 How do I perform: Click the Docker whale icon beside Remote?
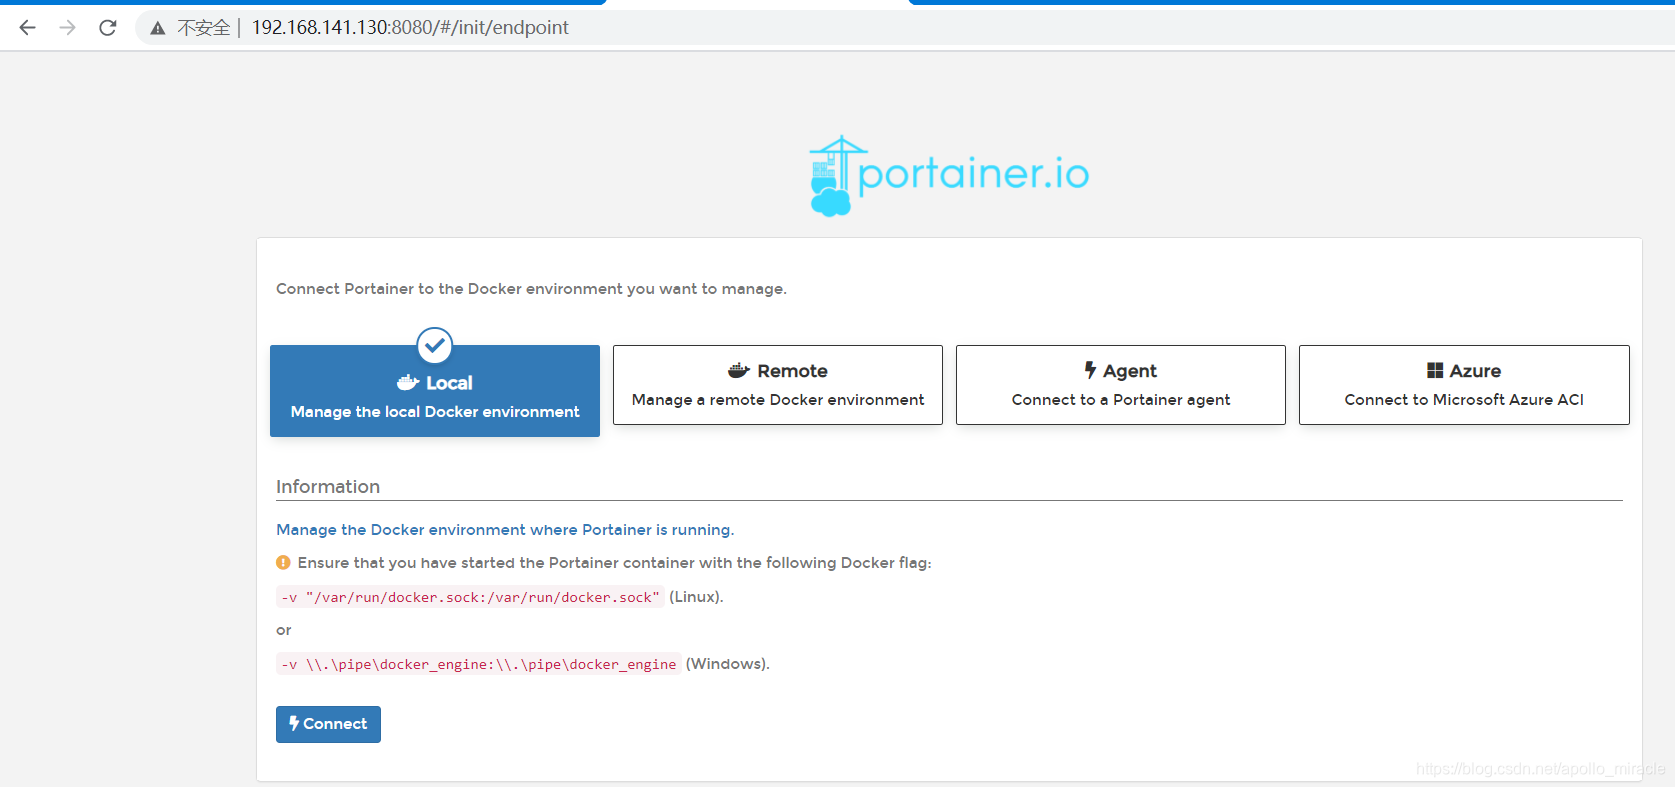point(739,371)
